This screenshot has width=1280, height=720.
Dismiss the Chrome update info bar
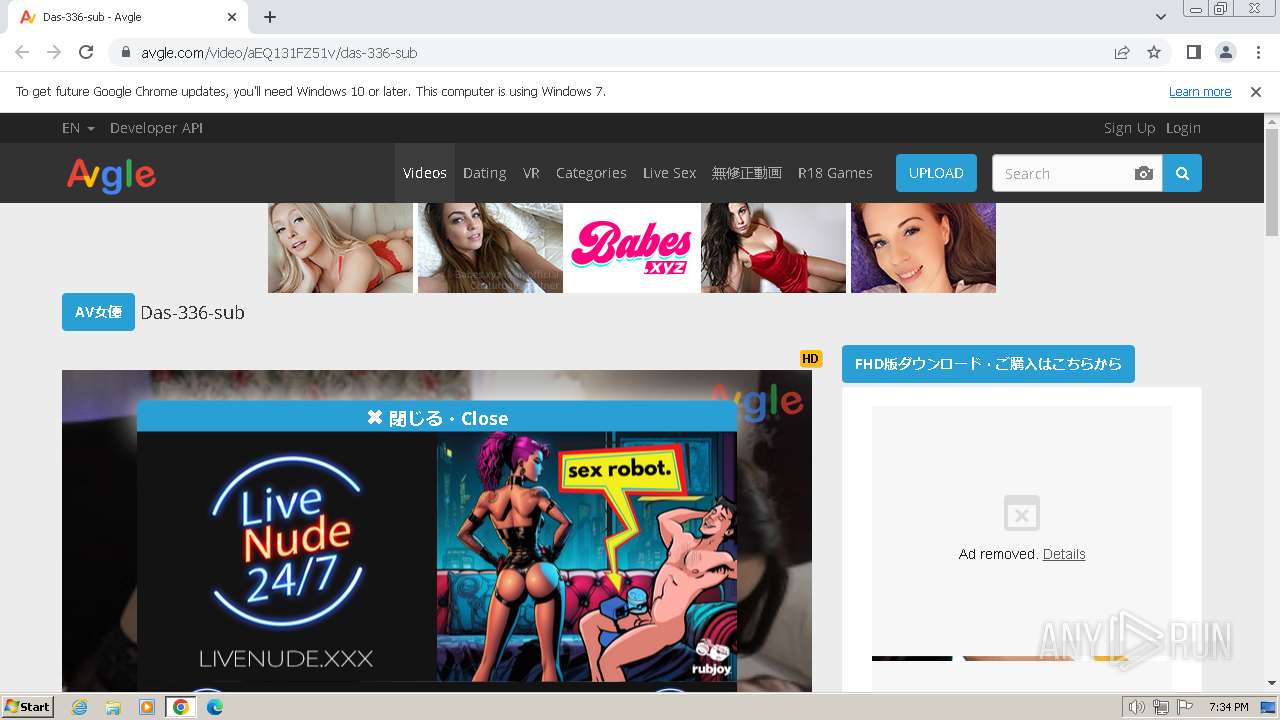point(1256,92)
